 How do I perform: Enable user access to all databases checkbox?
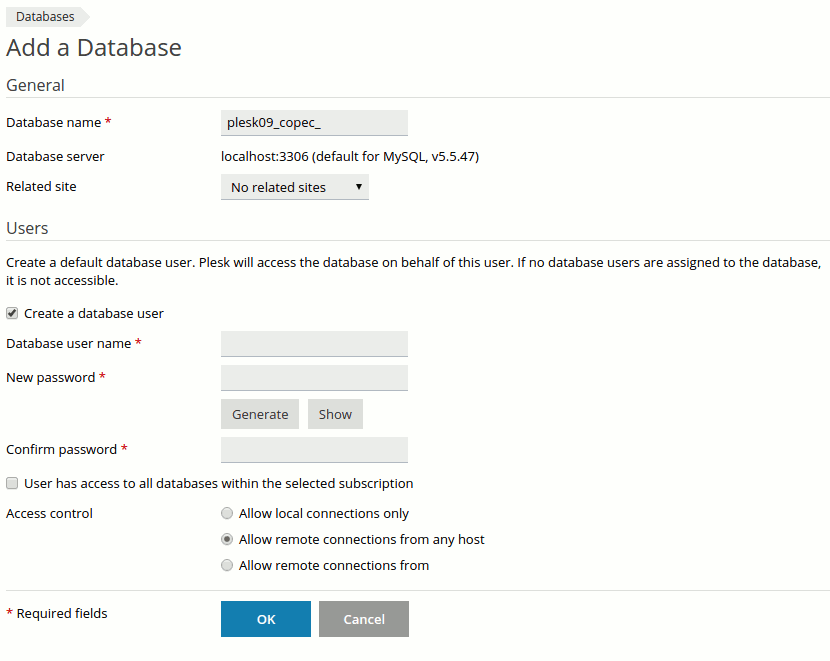pyautogui.click(x=12, y=483)
